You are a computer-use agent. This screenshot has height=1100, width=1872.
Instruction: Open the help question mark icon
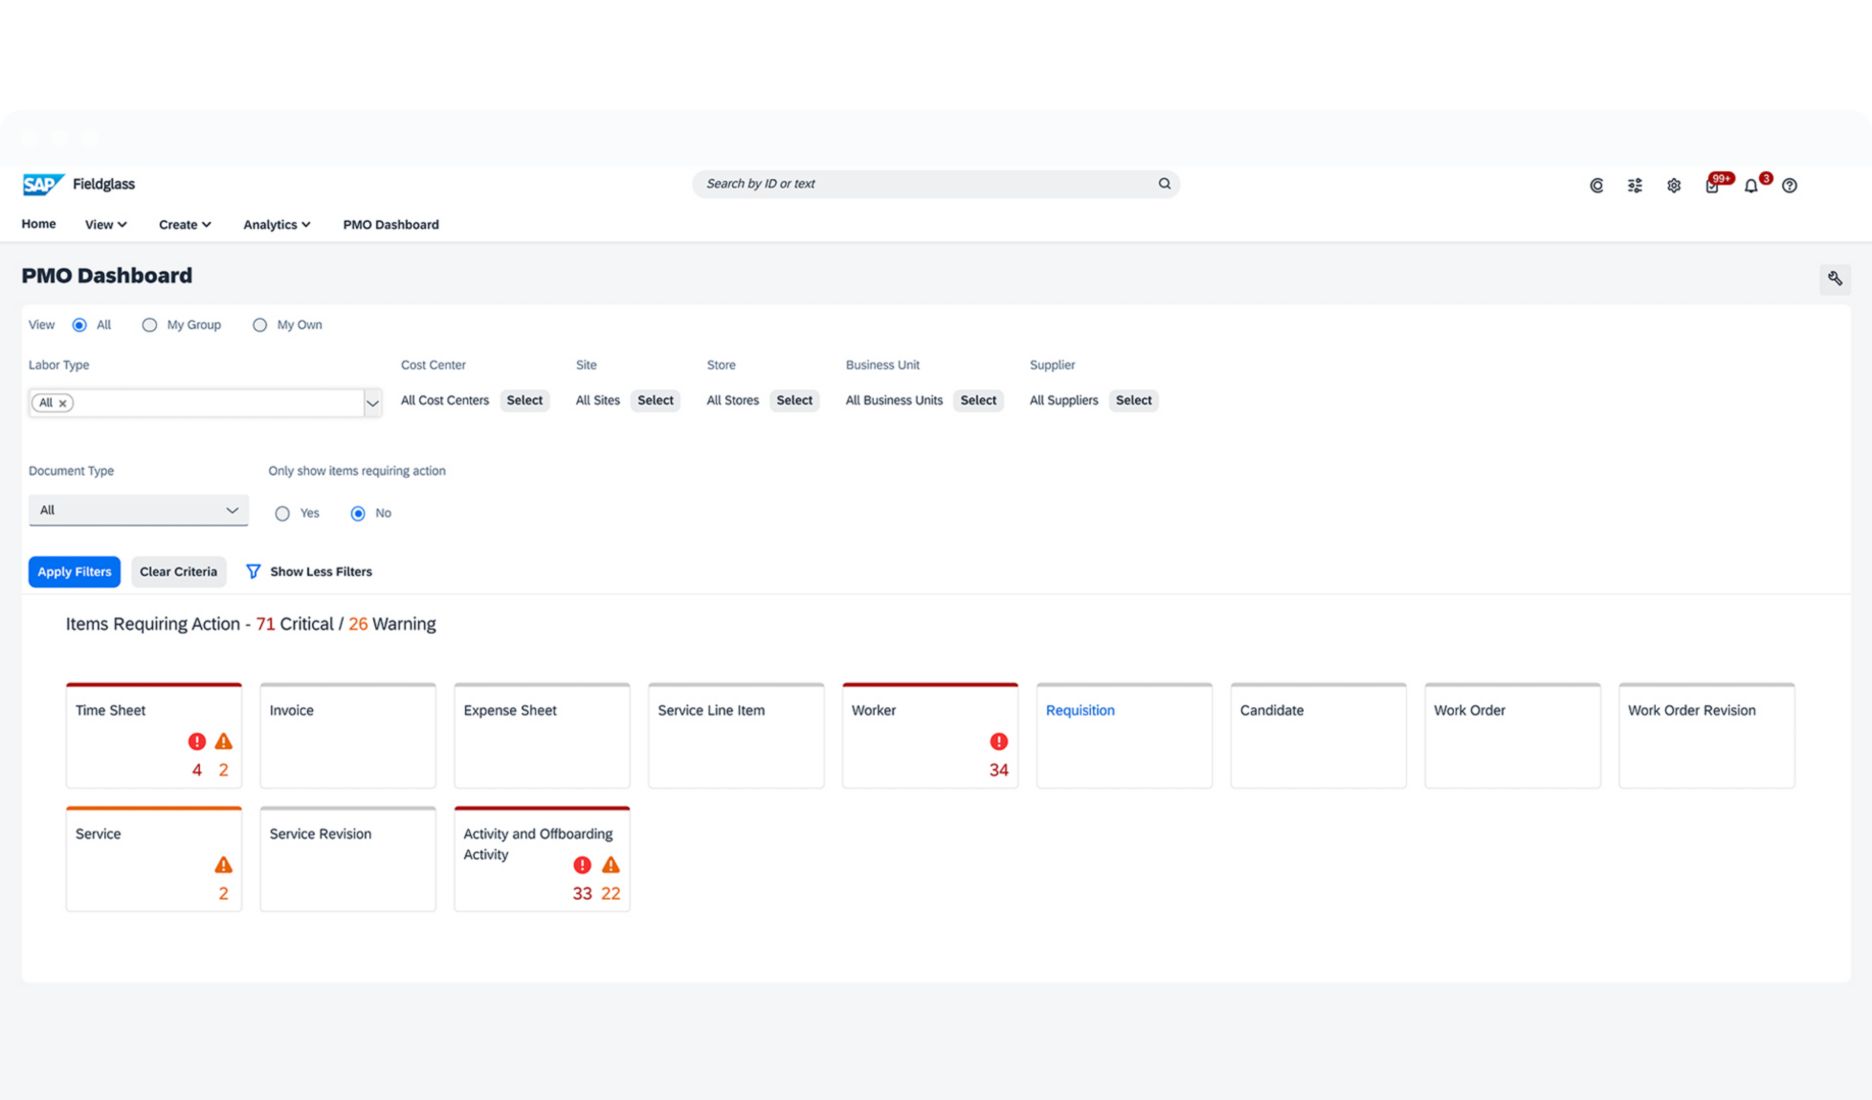click(1789, 186)
